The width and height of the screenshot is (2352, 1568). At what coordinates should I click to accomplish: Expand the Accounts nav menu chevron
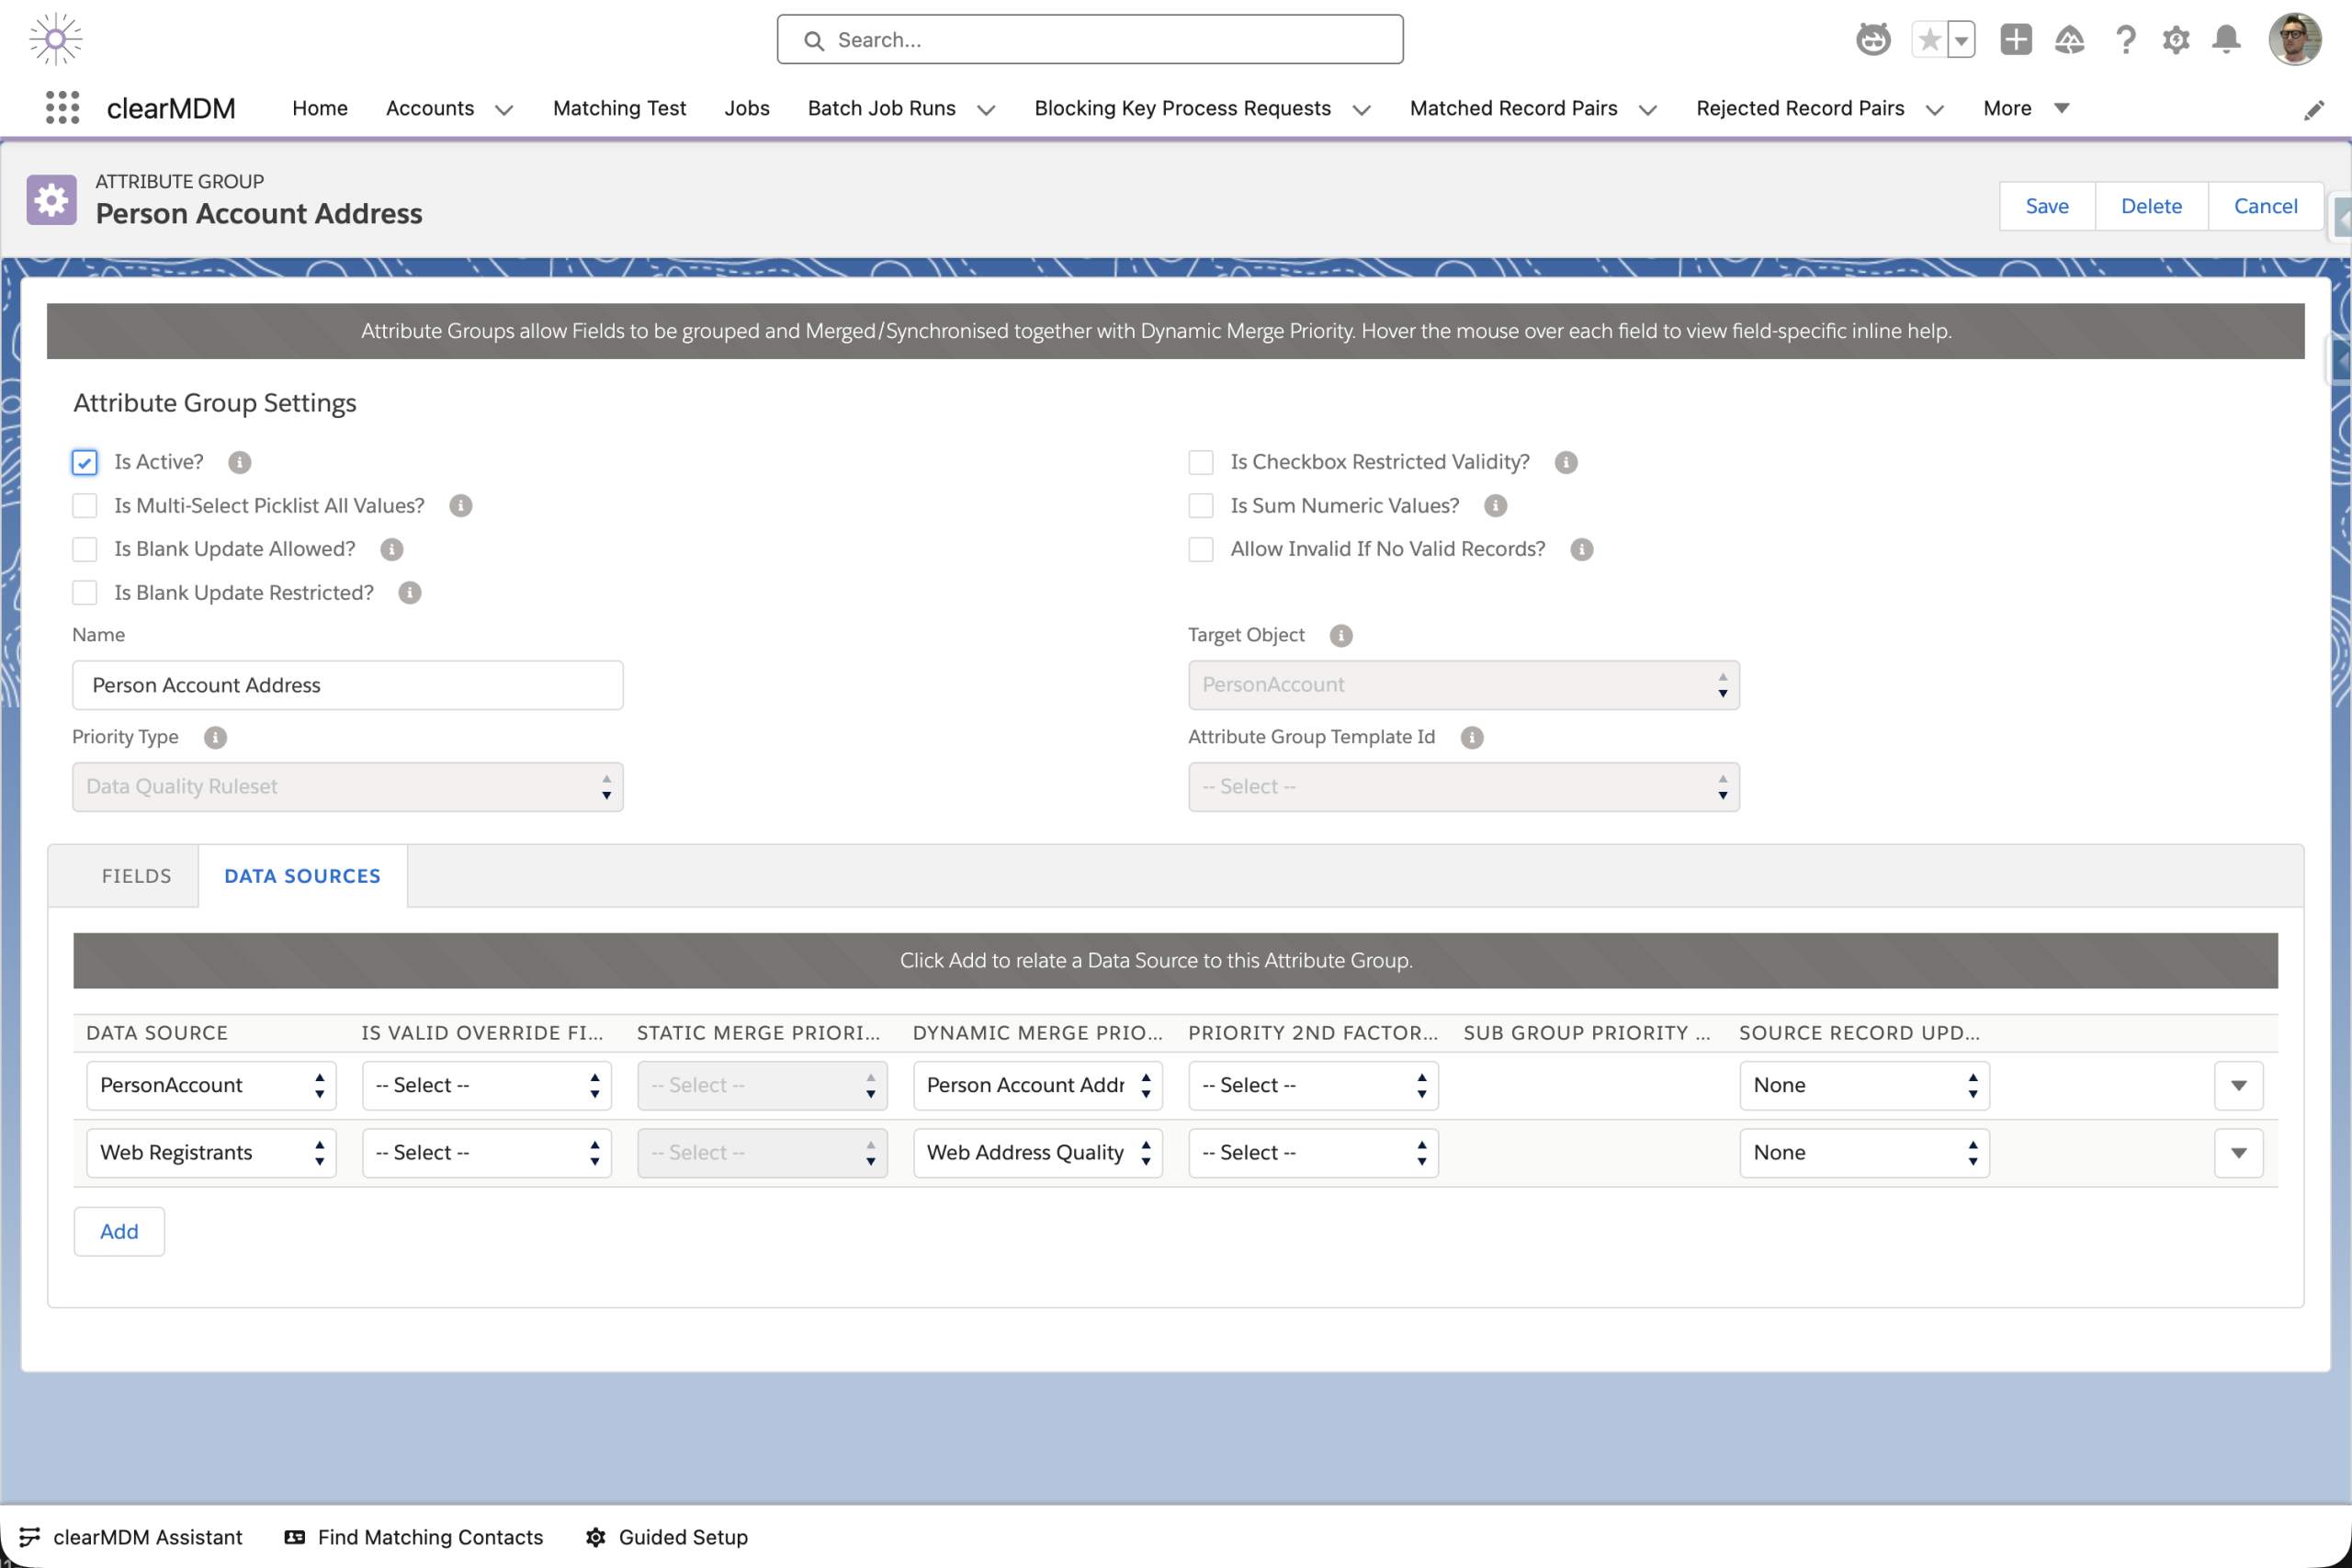click(504, 109)
